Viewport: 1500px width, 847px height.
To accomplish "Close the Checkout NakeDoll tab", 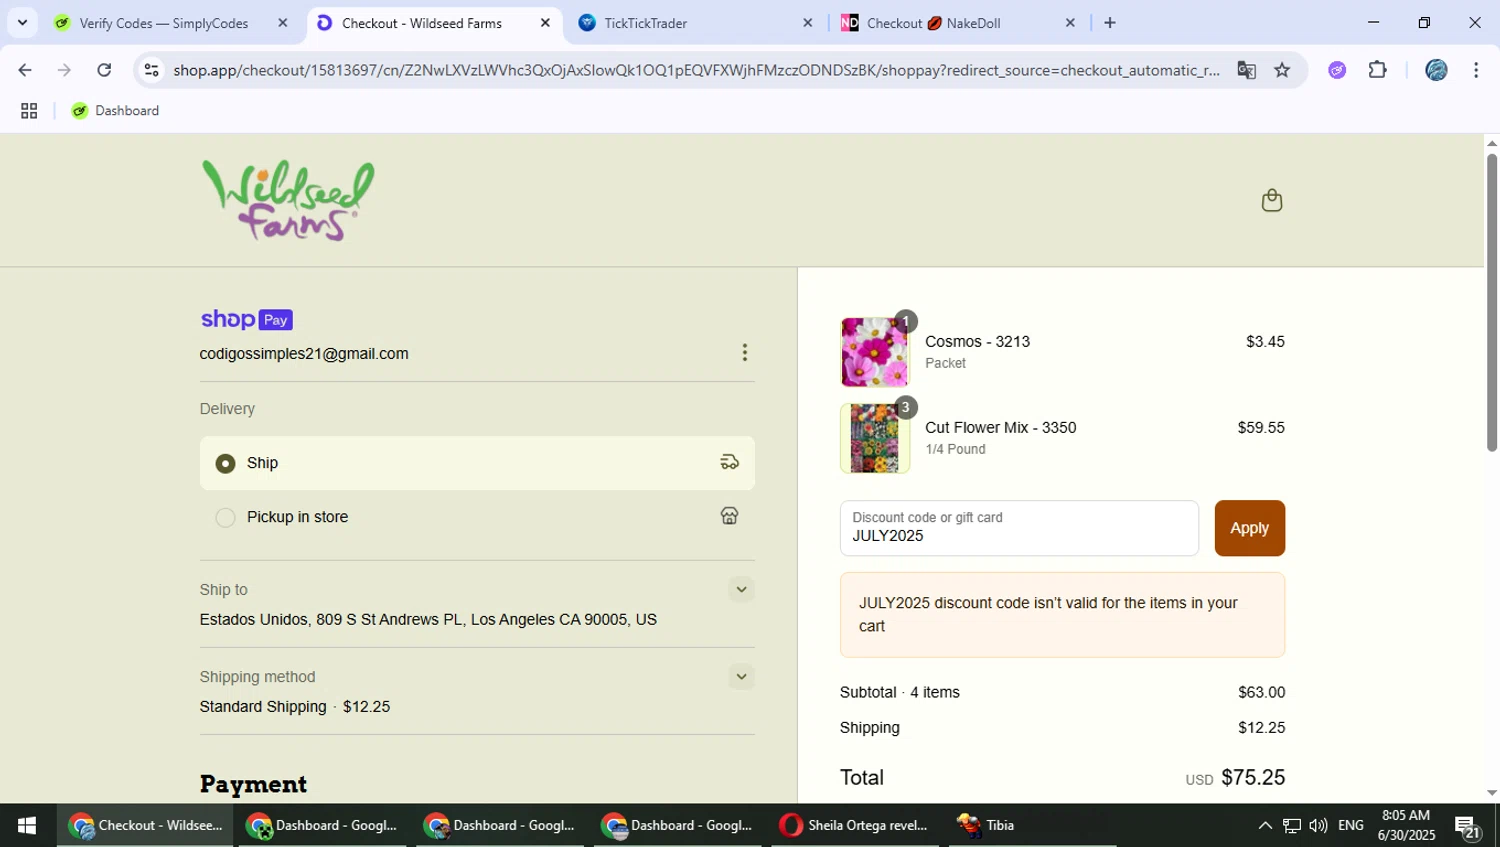I will [x=1070, y=23].
